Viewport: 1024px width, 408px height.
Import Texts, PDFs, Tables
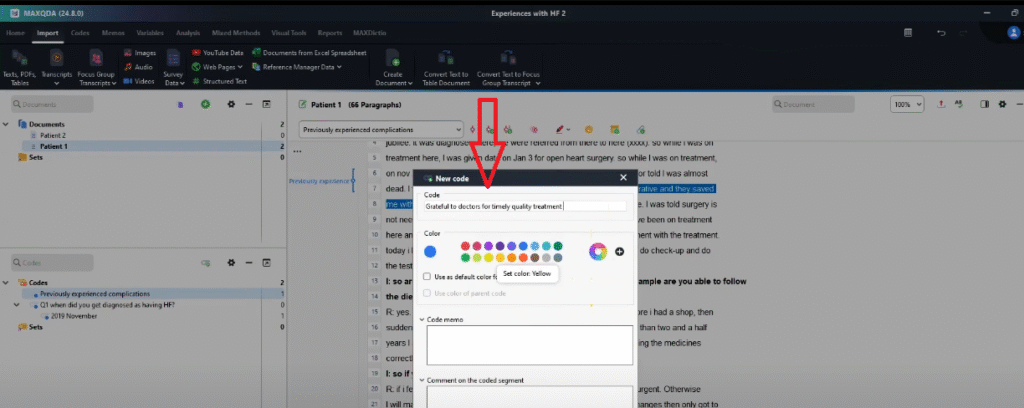point(19,68)
